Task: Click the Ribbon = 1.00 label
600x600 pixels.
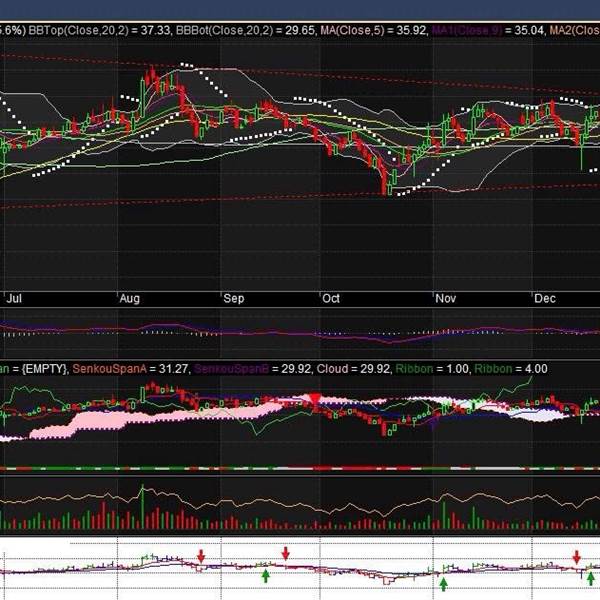Action: coord(432,369)
